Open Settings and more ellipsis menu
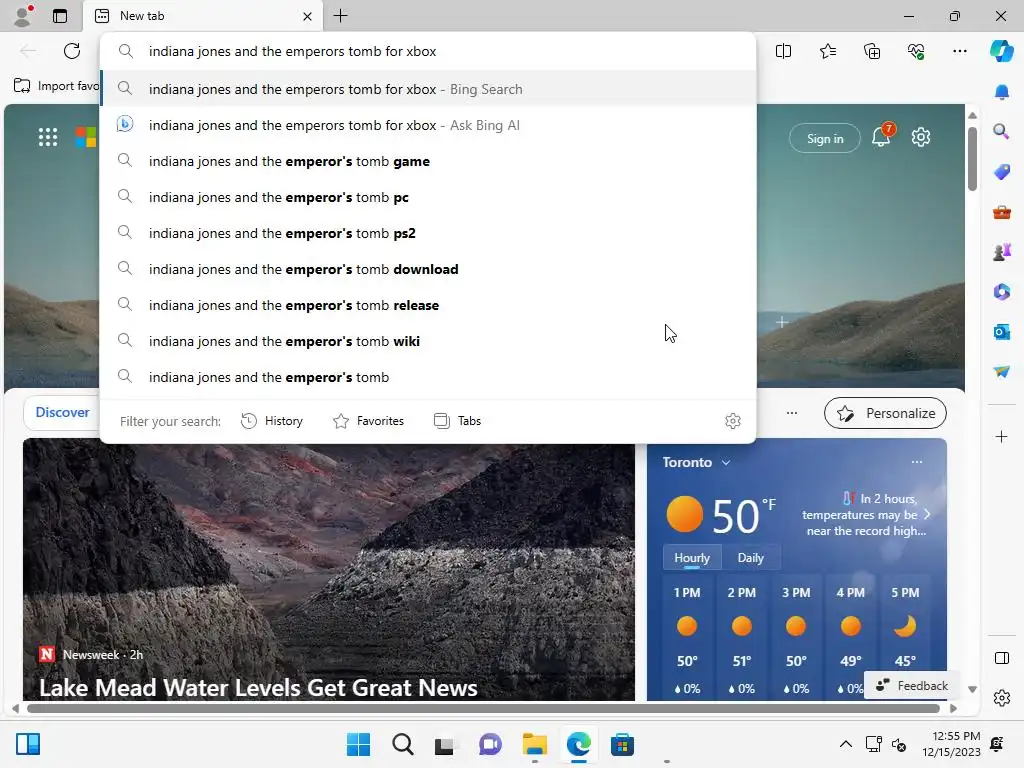Screen dimensions: 1024x768 pyautogui.click(x=959, y=51)
